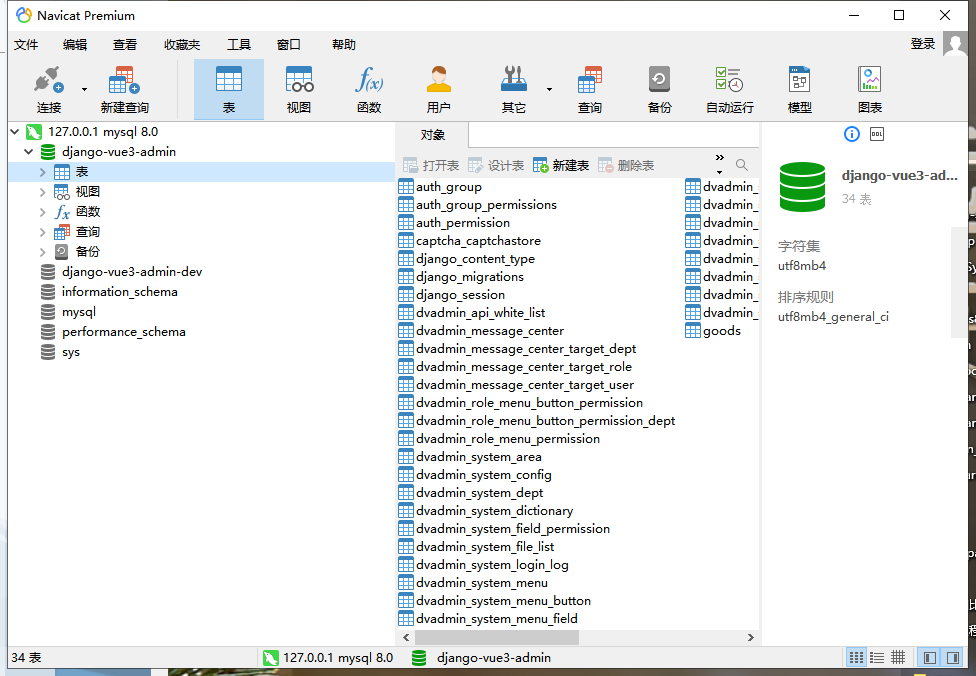Click Open Table (打开表) button
Image resolution: width=976 pixels, height=676 pixels.
(x=431, y=166)
